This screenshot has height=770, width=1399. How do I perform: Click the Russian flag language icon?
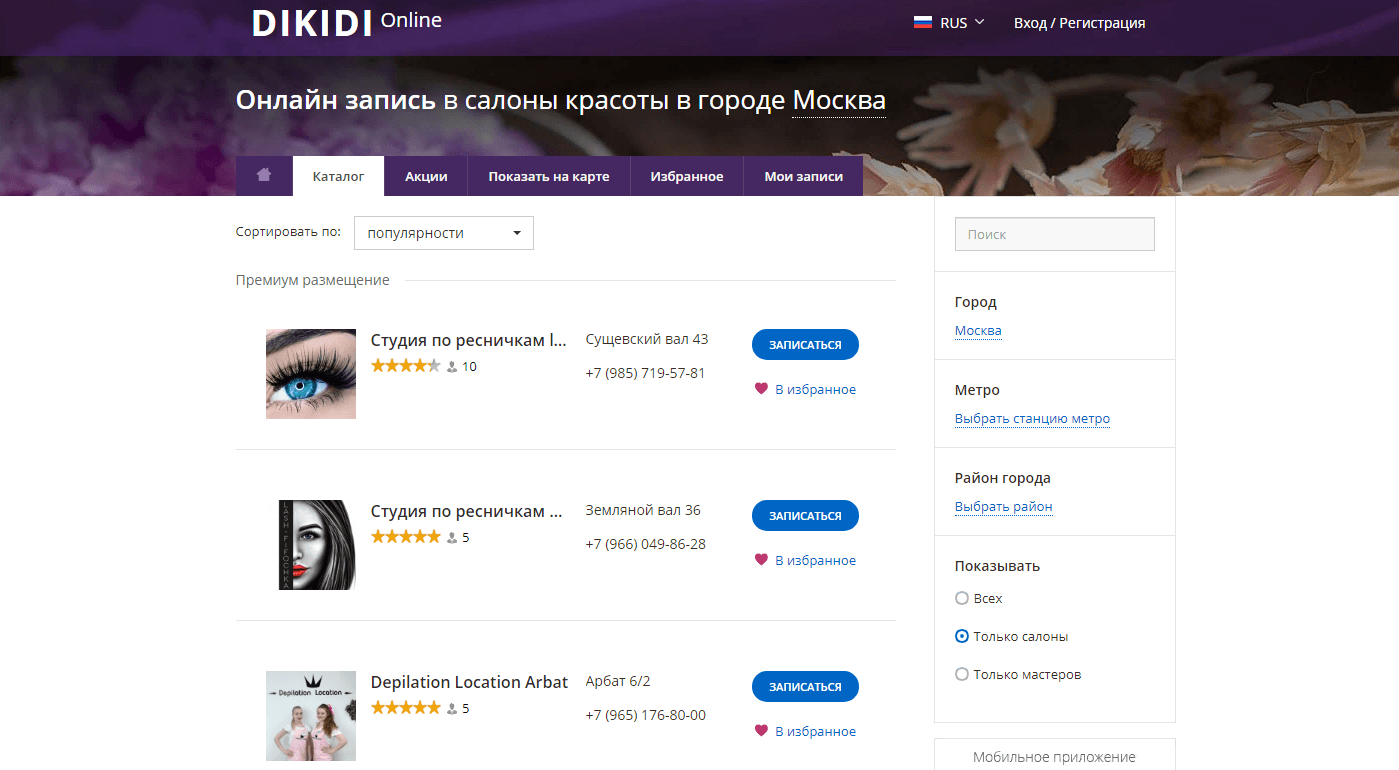tap(923, 22)
